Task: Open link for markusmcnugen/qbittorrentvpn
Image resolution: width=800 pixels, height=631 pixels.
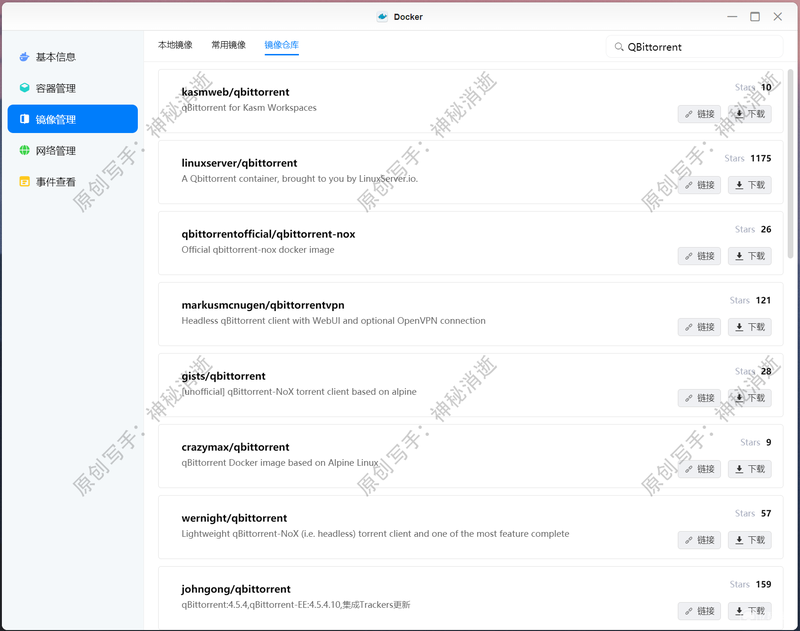Action: coord(699,326)
